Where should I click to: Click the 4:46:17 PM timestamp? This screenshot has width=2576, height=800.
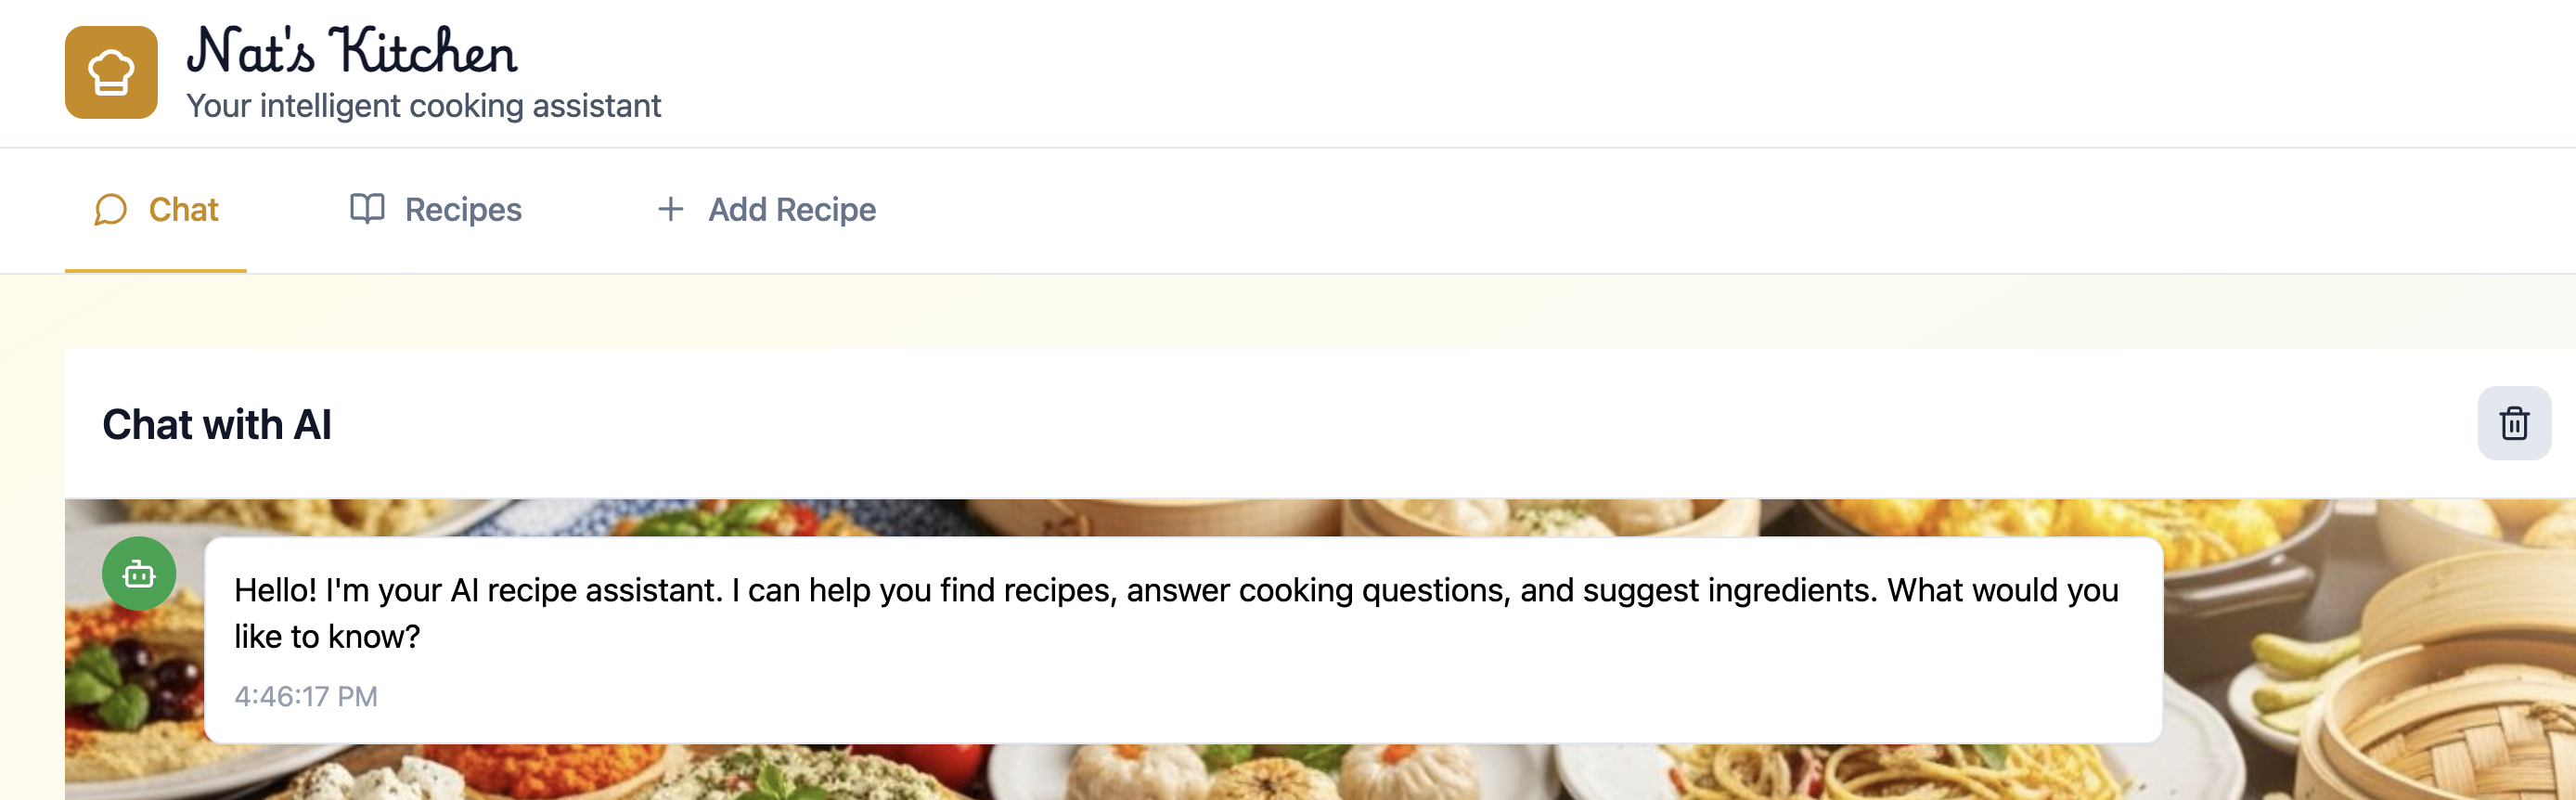click(306, 696)
